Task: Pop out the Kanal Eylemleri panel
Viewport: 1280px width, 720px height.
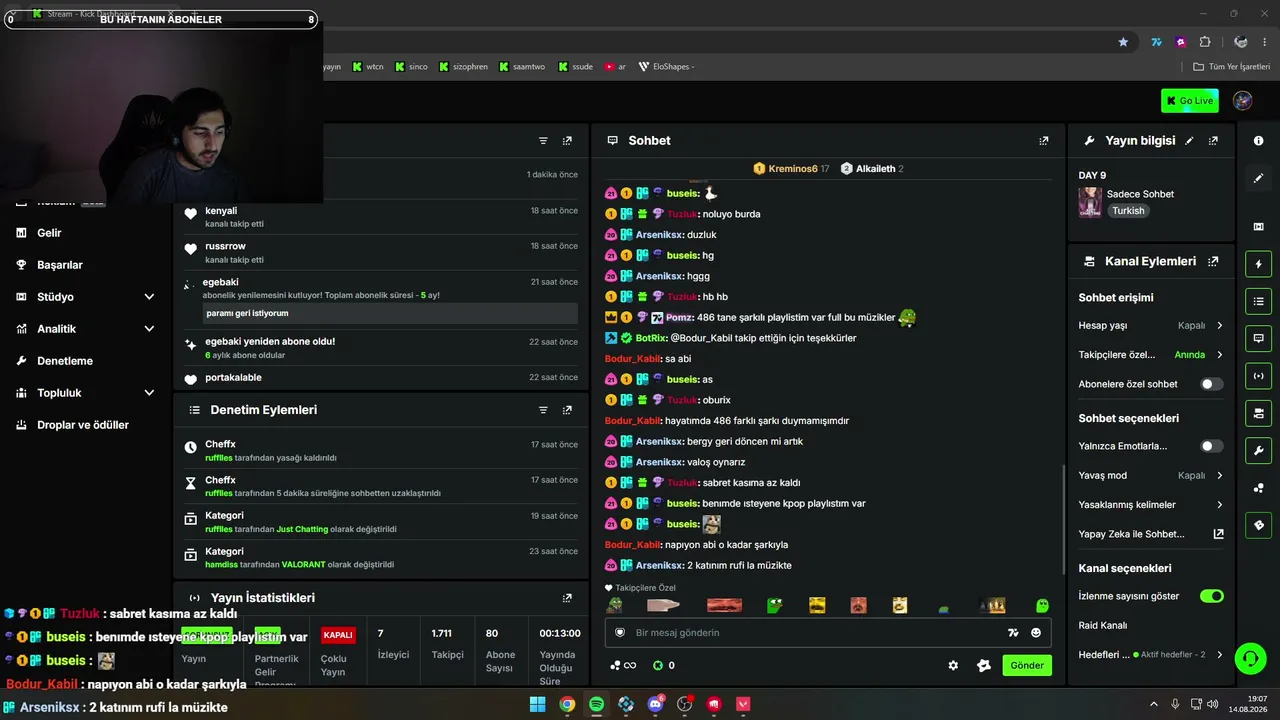Action: click(x=1213, y=261)
